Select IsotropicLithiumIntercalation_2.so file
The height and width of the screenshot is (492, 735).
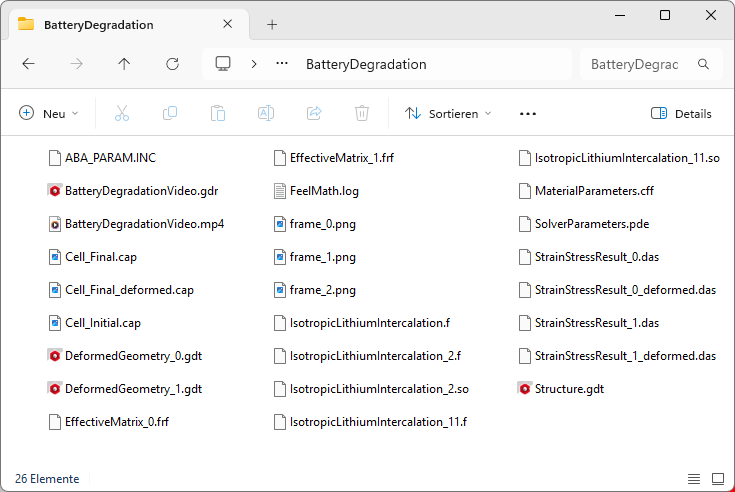pyautogui.click(x=371, y=389)
